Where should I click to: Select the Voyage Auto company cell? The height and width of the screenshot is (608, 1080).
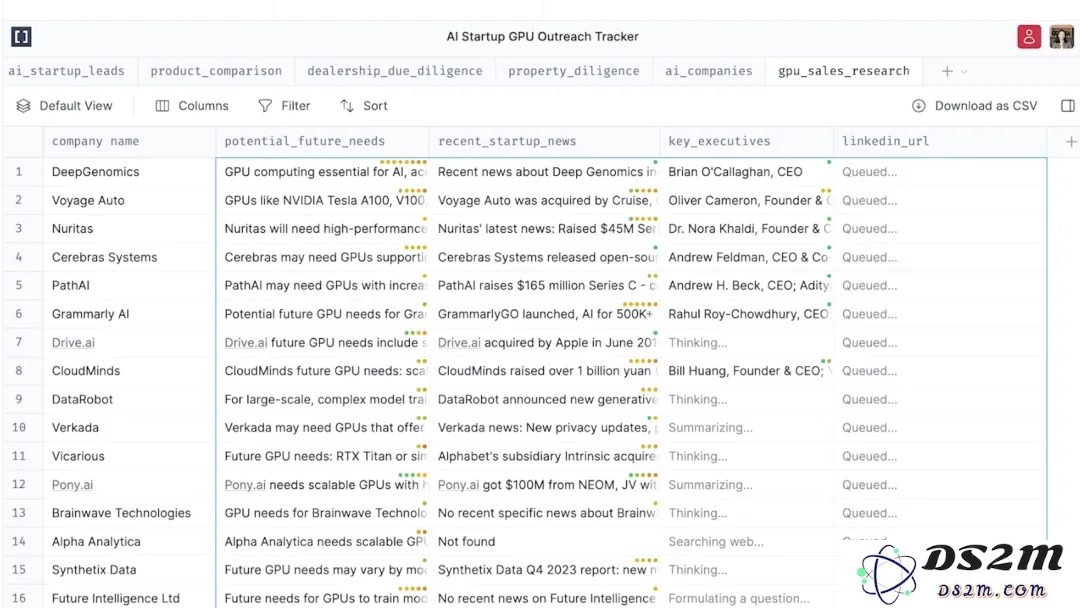point(129,200)
